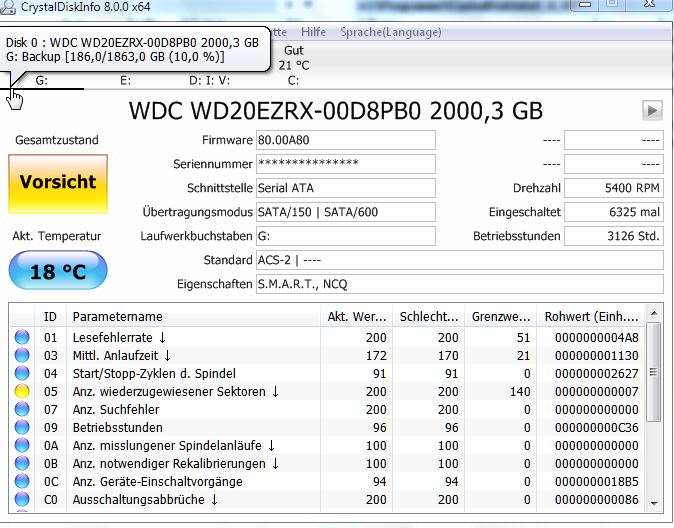Click the Firmware field 80.00A80

point(346,140)
